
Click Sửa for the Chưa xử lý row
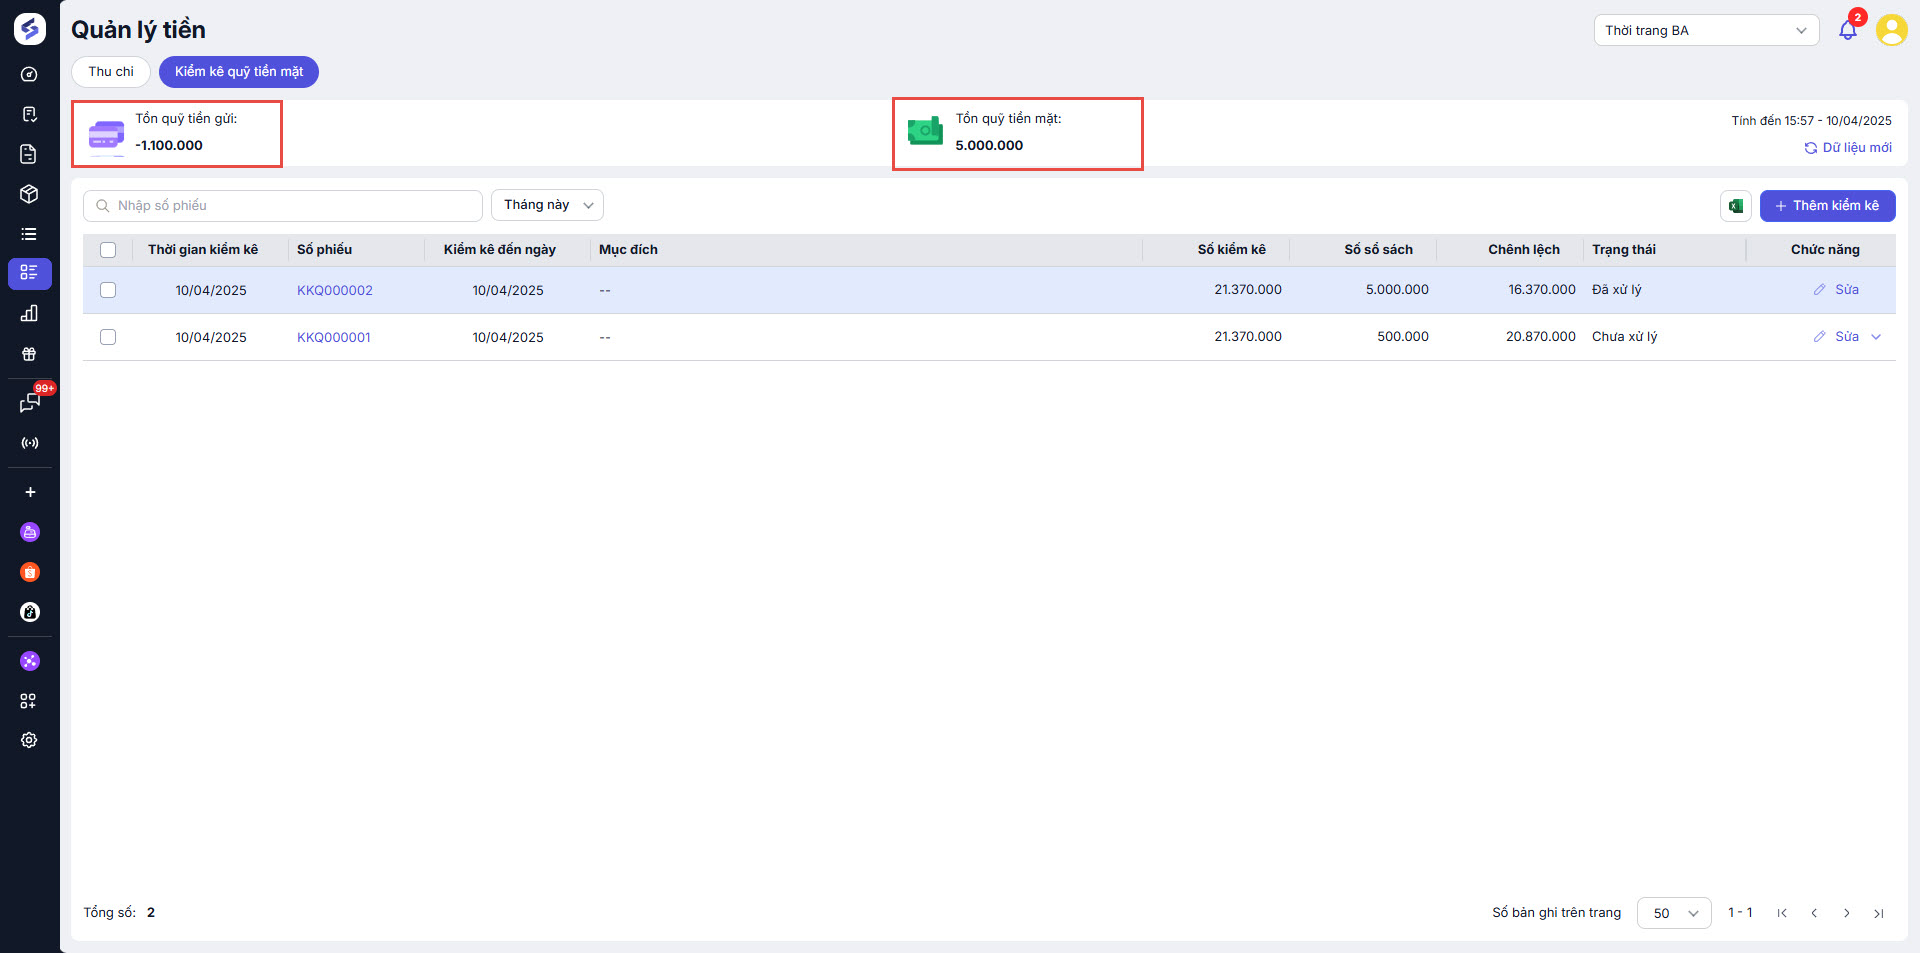[x=1847, y=337]
